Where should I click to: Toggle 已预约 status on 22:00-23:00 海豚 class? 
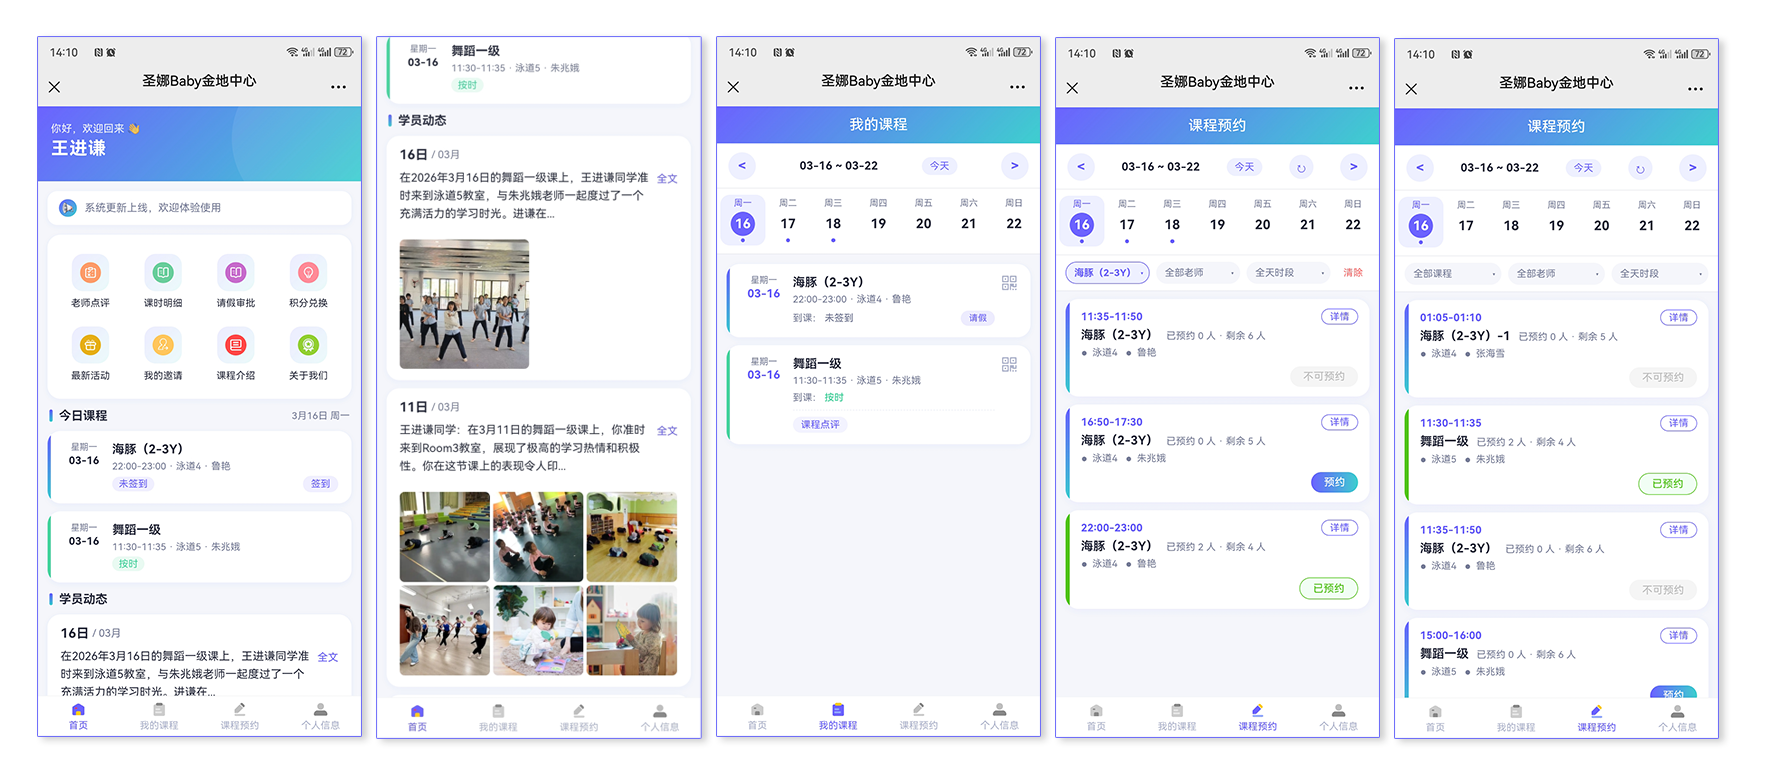(1328, 589)
